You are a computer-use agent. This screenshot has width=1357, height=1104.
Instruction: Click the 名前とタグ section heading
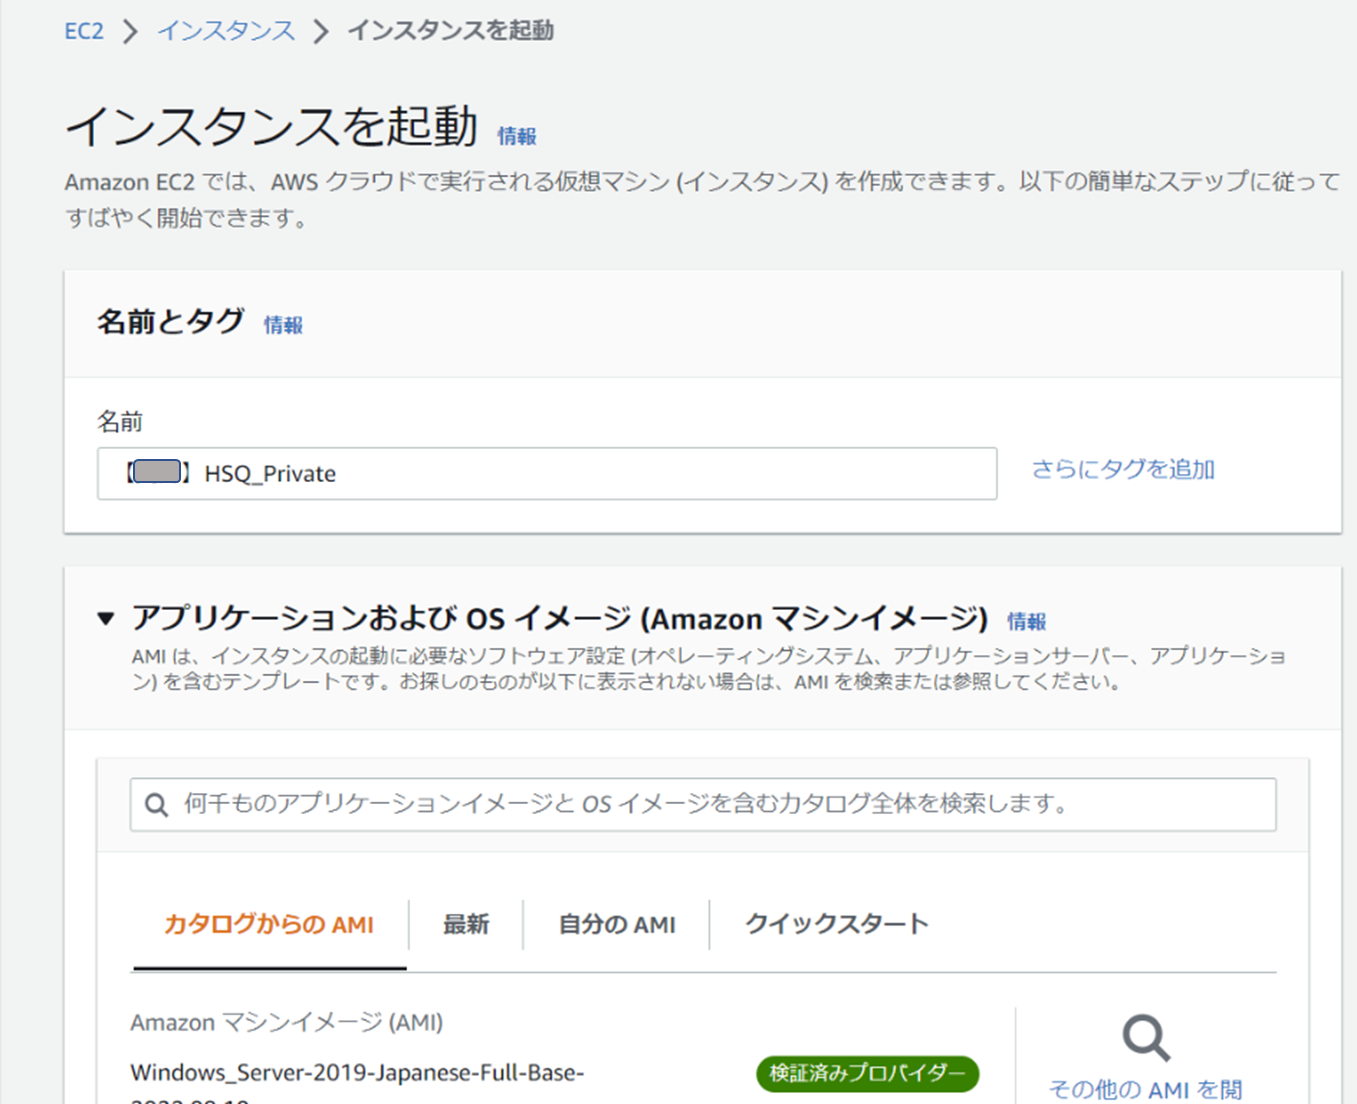tap(171, 322)
